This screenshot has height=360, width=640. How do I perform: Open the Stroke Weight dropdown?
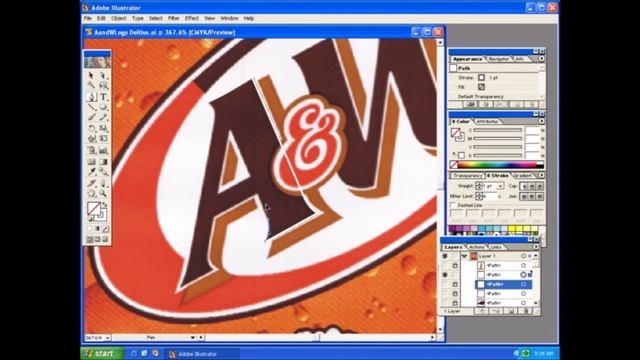pos(500,186)
